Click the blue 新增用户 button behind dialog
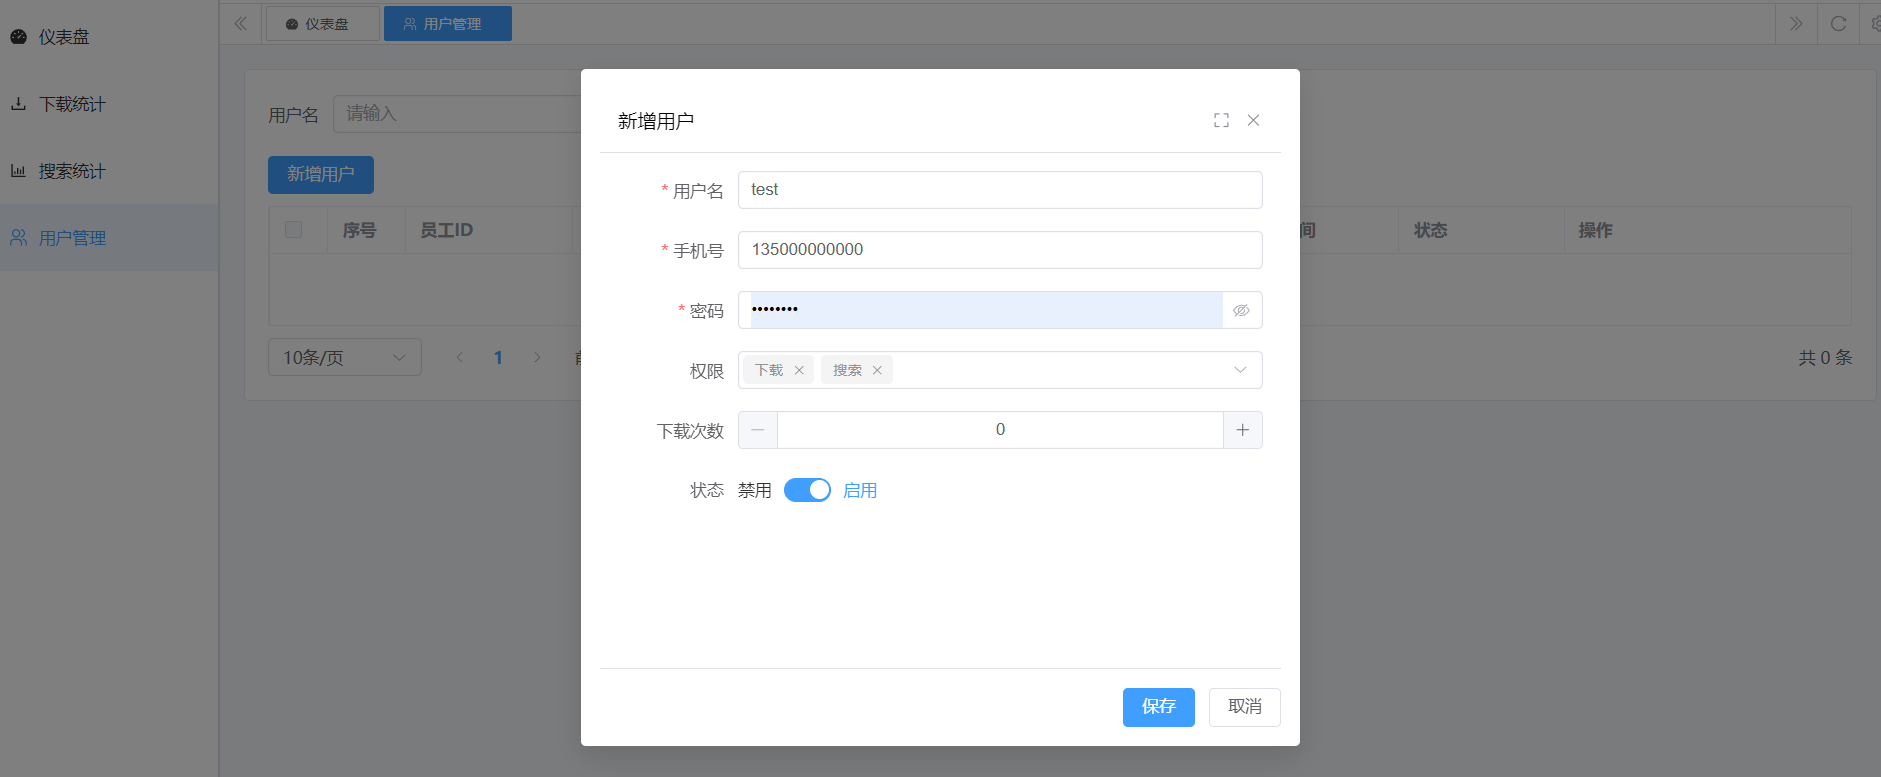 pyautogui.click(x=321, y=175)
